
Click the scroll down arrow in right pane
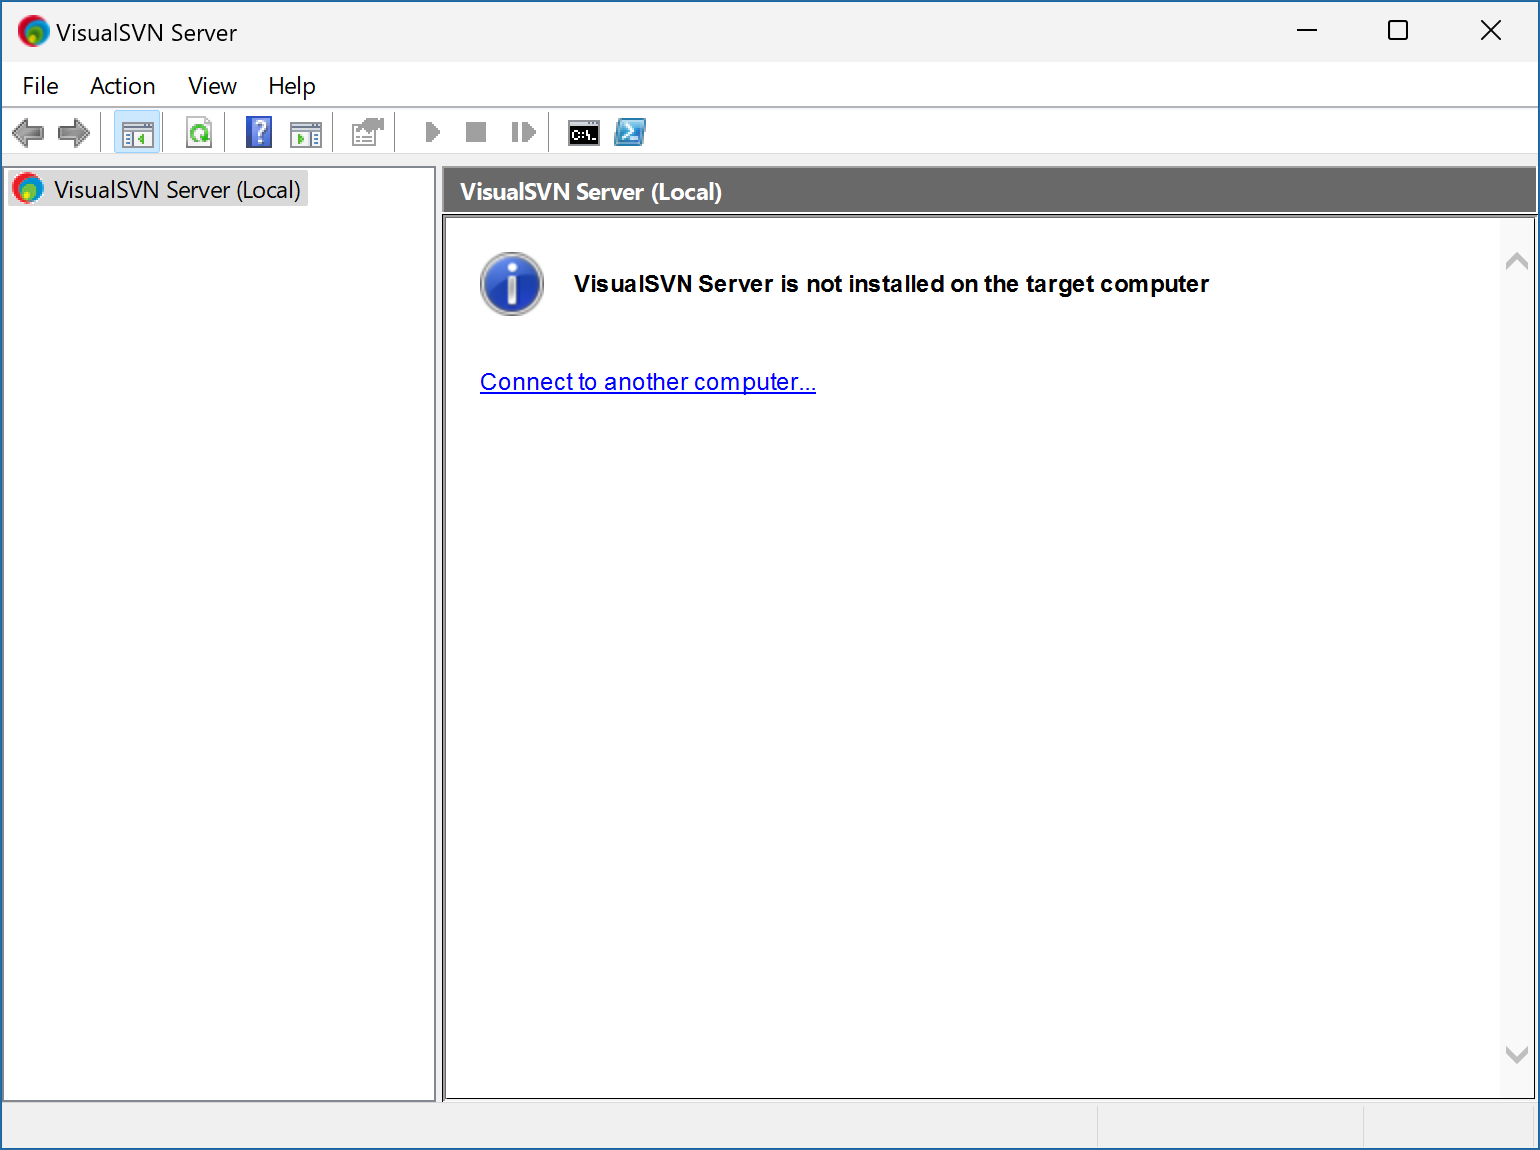pyautogui.click(x=1517, y=1054)
